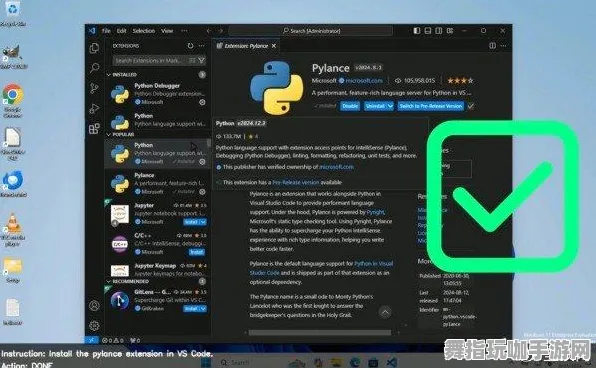Click the scroll-to-top arrow button
This screenshot has width=596, height=368.
coord(385,312)
